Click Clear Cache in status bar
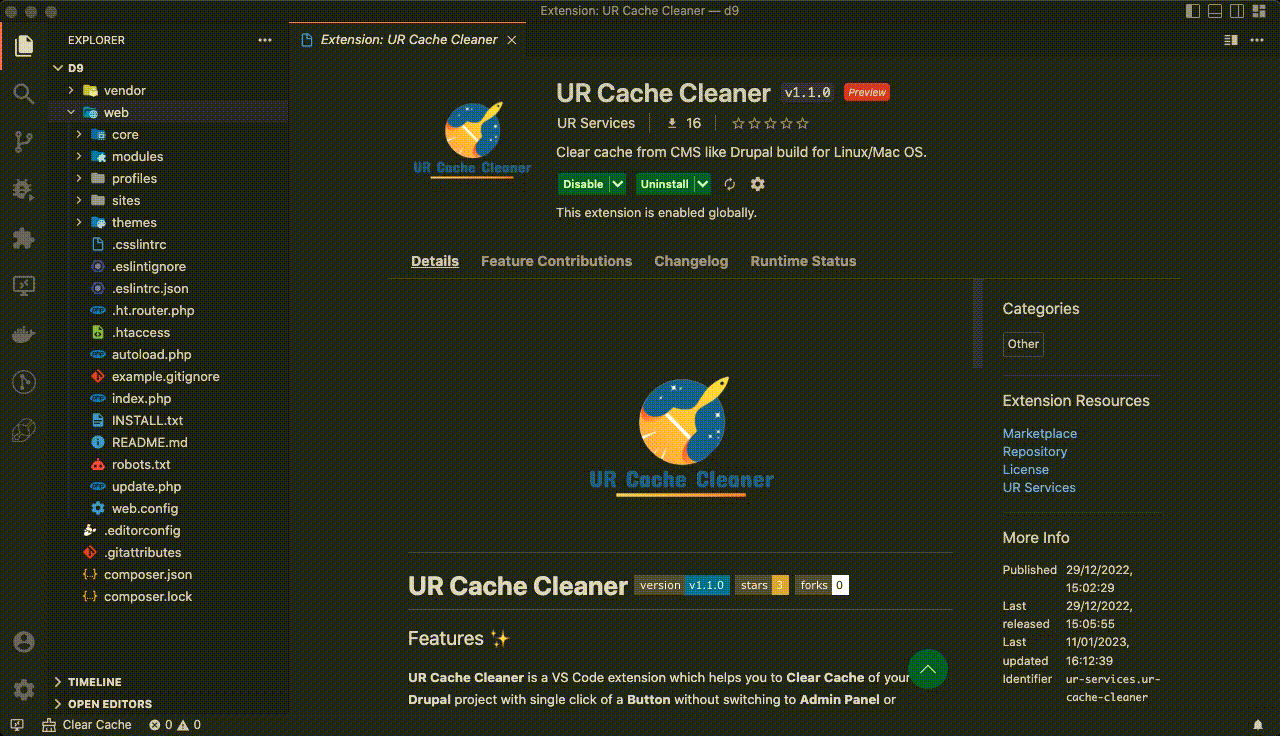 tap(87, 725)
